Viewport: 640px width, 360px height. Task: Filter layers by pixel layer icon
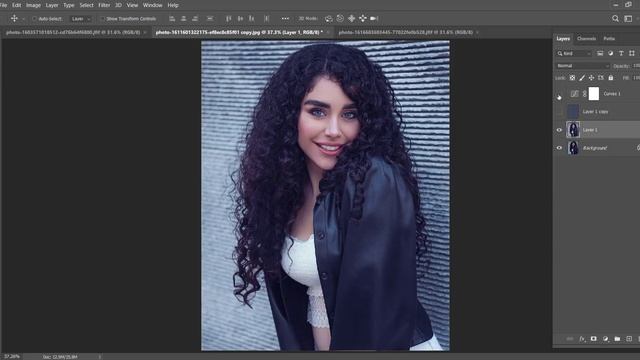pos(600,53)
